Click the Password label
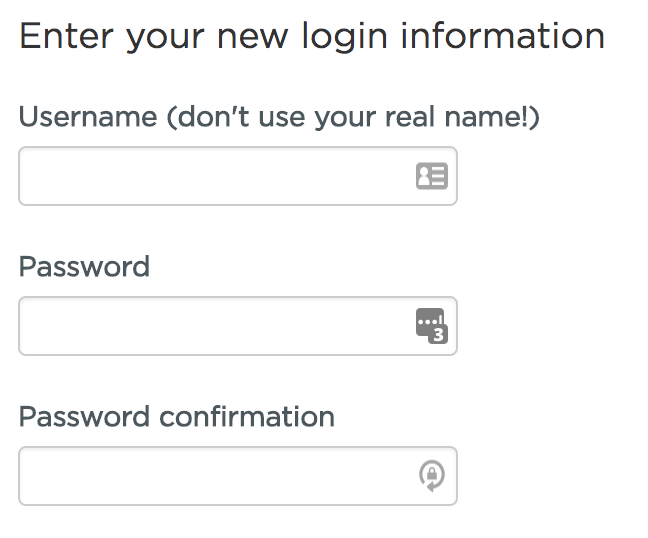Screen dimensions: 648x538 (84, 267)
